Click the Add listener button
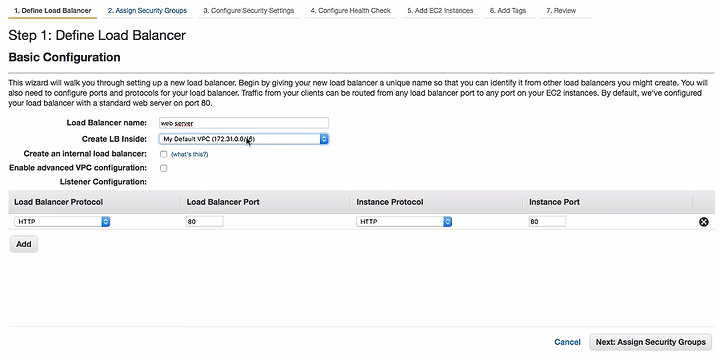 pyautogui.click(x=24, y=244)
